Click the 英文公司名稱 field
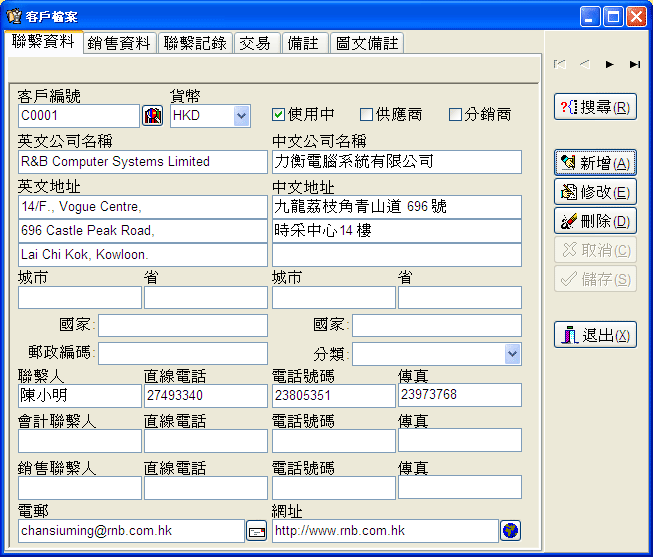The height and width of the screenshot is (557, 653). 142,162
